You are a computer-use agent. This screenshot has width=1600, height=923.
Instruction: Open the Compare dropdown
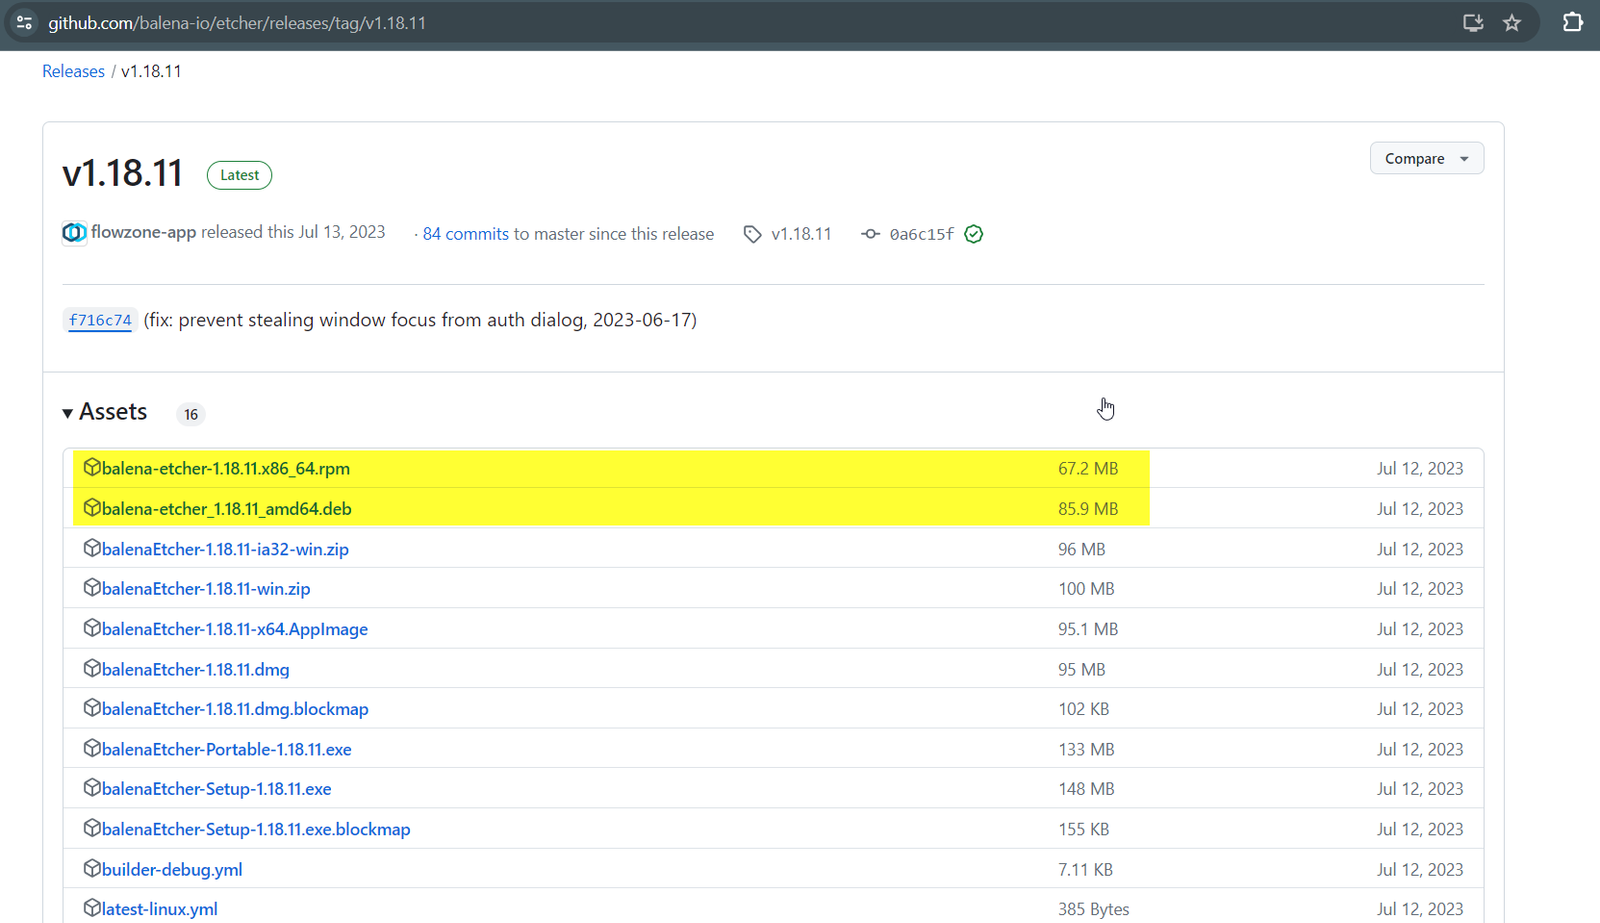click(1426, 158)
